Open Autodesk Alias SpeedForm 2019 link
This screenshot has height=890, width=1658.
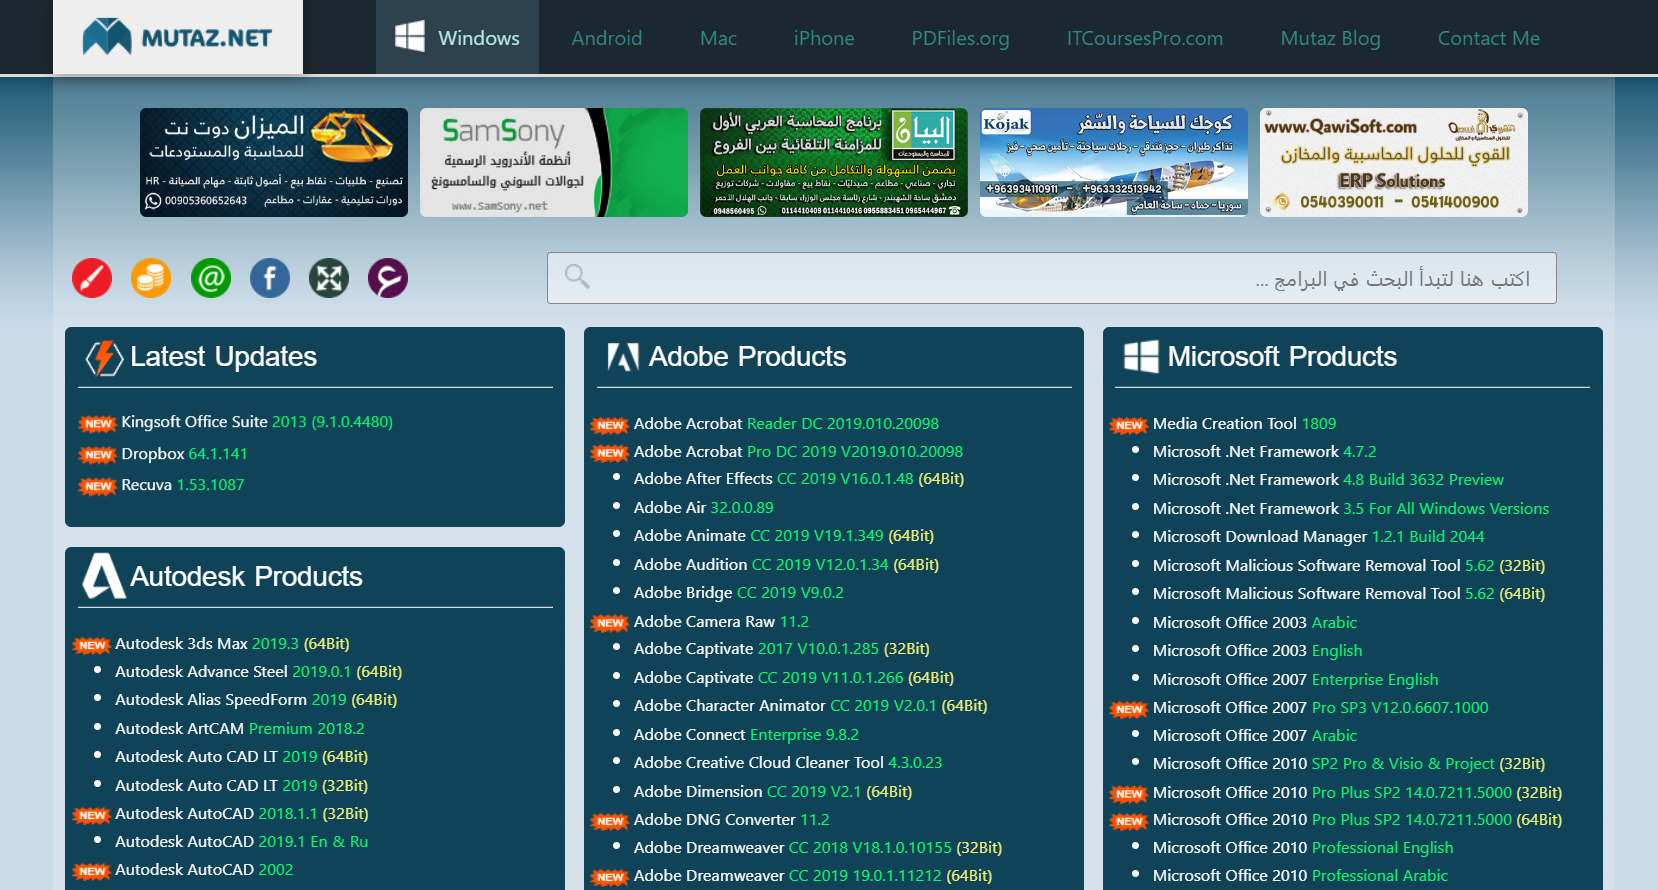pyautogui.click(x=256, y=700)
